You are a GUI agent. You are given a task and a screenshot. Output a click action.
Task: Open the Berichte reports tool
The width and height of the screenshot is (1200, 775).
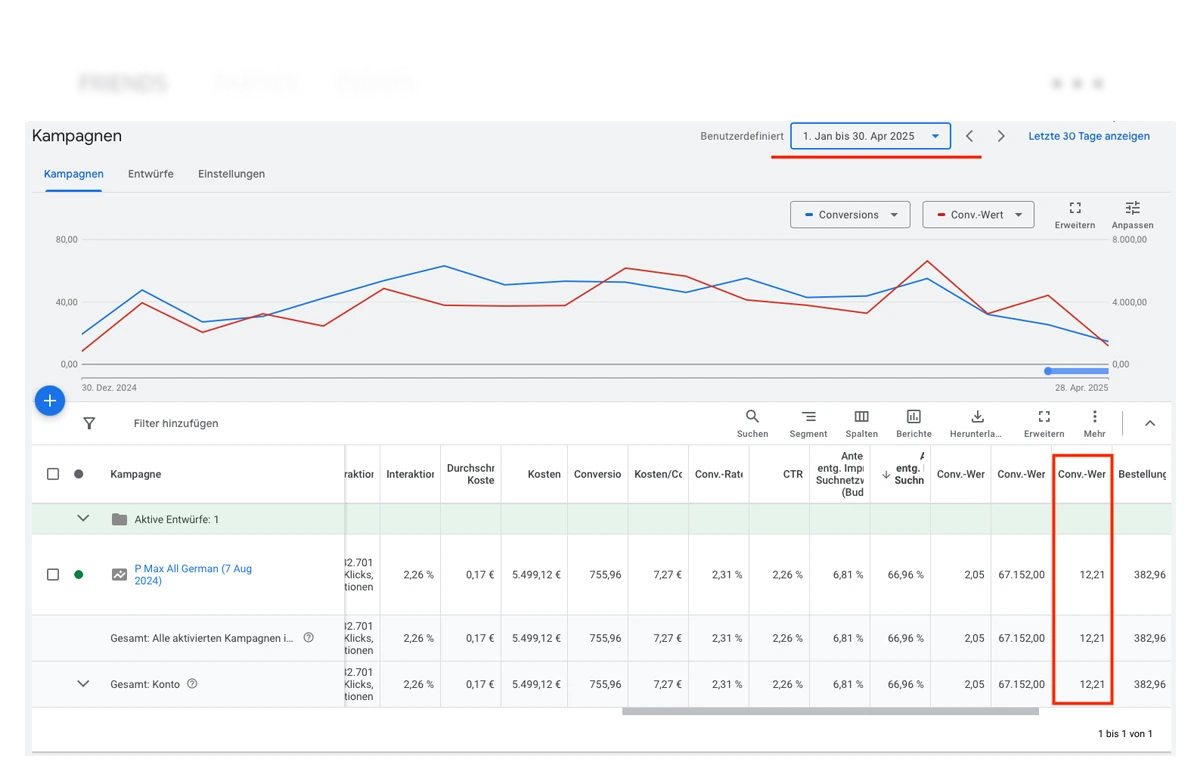pos(914,424)
